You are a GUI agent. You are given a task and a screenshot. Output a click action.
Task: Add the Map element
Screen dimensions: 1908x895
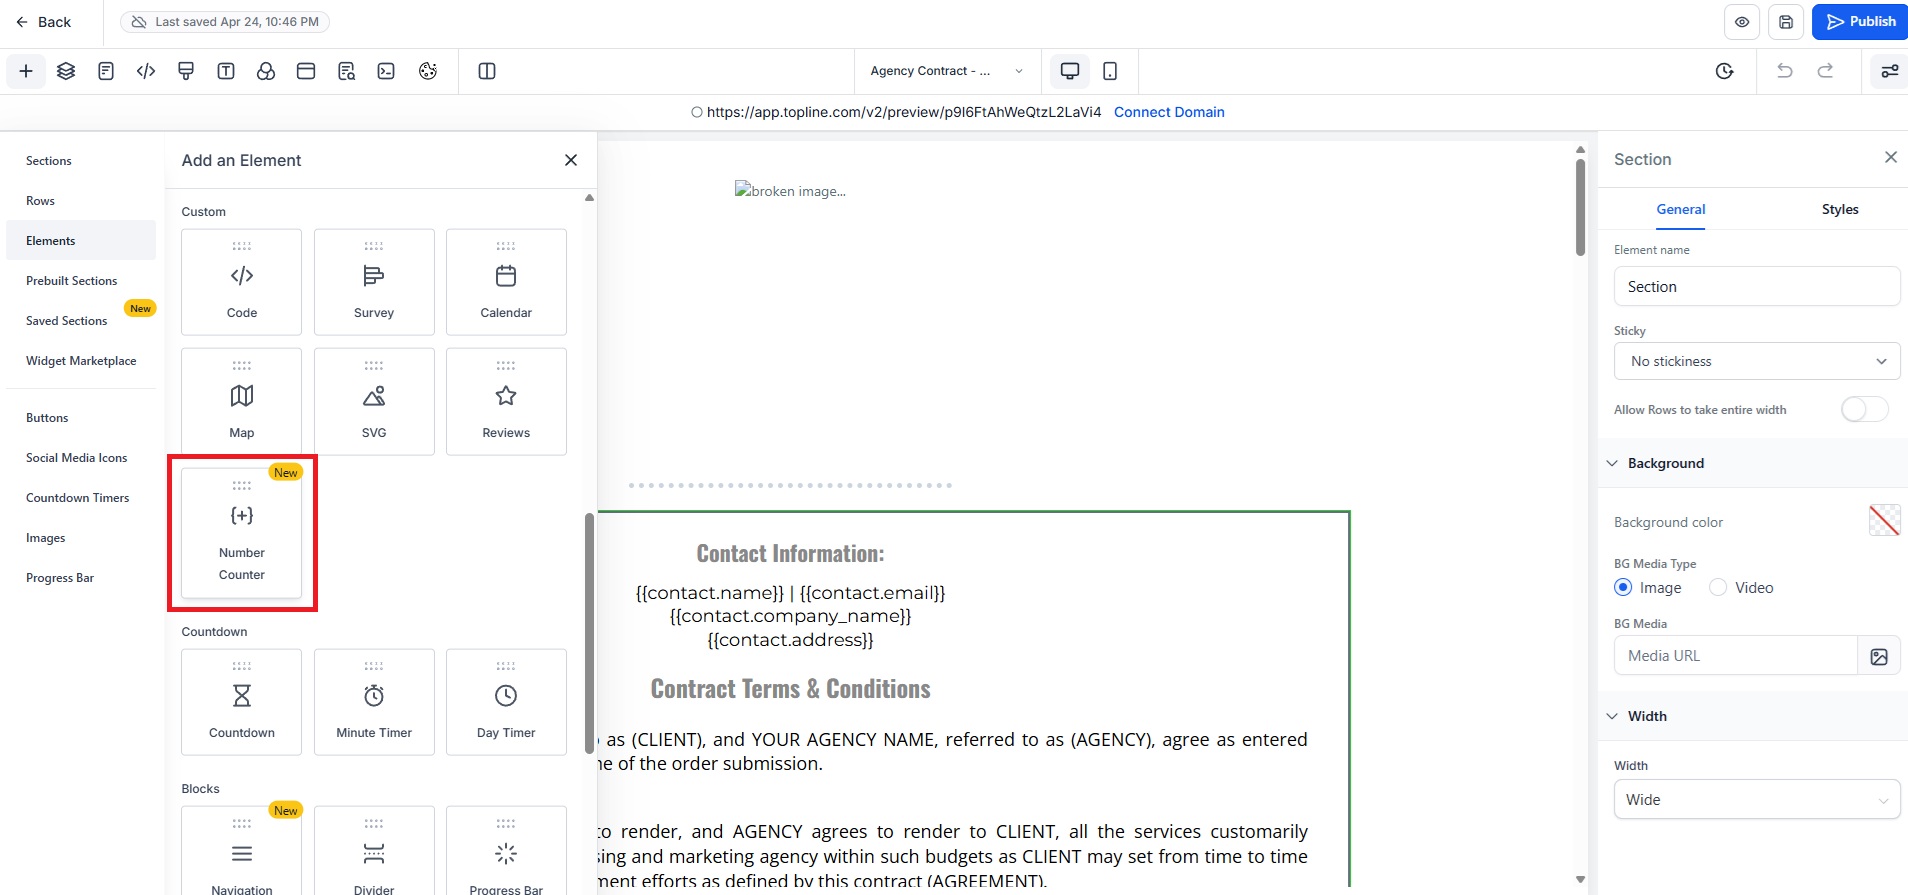(x=242, y=402)
